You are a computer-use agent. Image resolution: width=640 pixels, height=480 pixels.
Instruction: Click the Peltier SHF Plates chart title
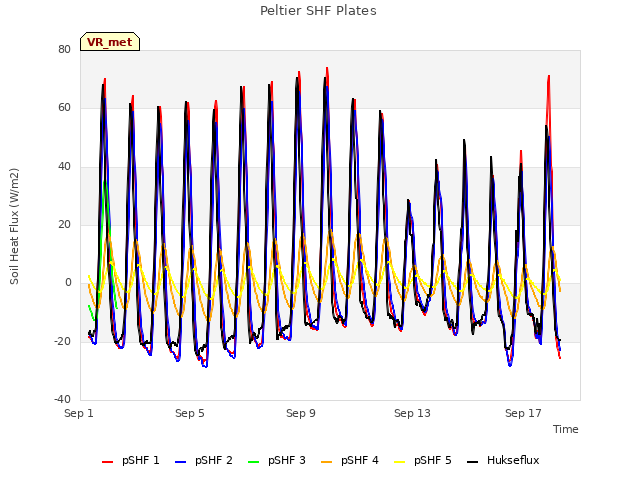point(318,11)
